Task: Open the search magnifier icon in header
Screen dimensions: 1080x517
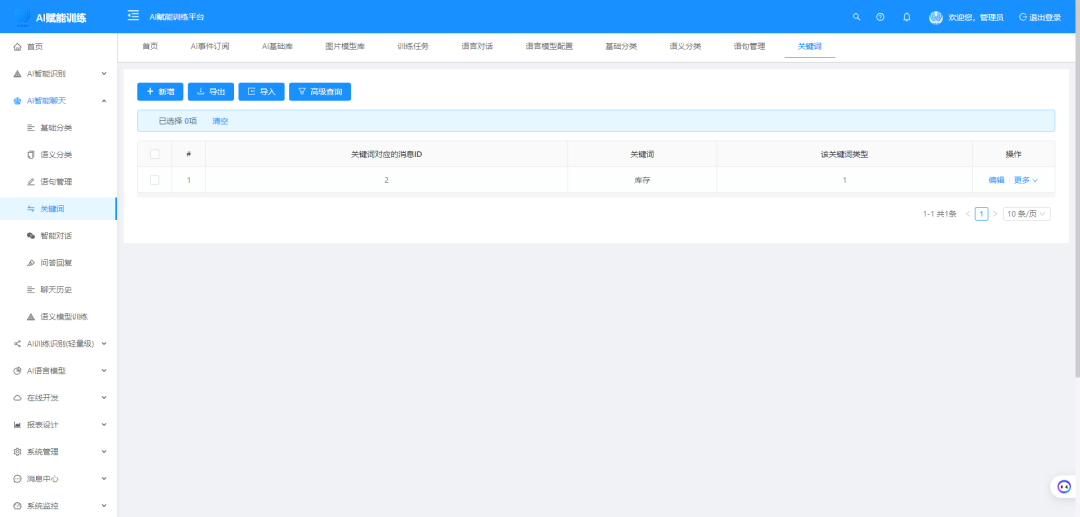Action: click(x=856, y=17)
